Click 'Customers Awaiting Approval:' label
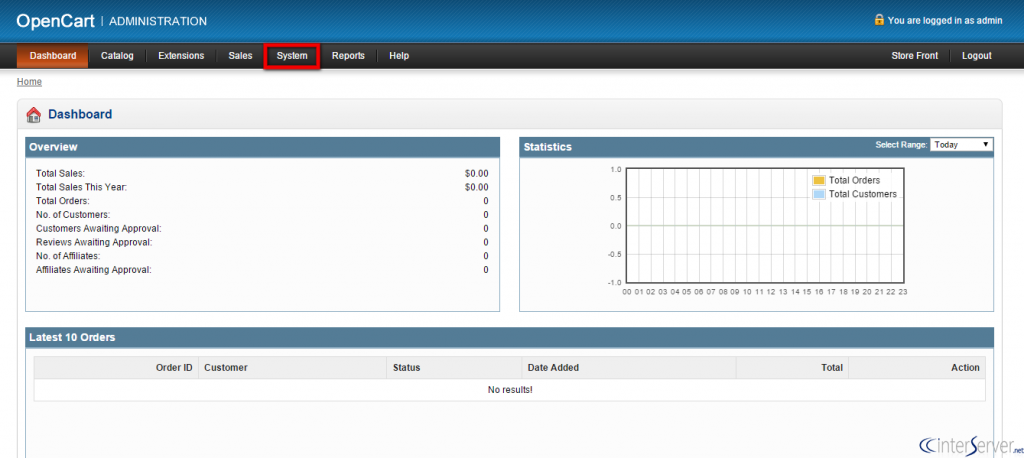Screen dimensions: 1024x458 coord(99,228)
